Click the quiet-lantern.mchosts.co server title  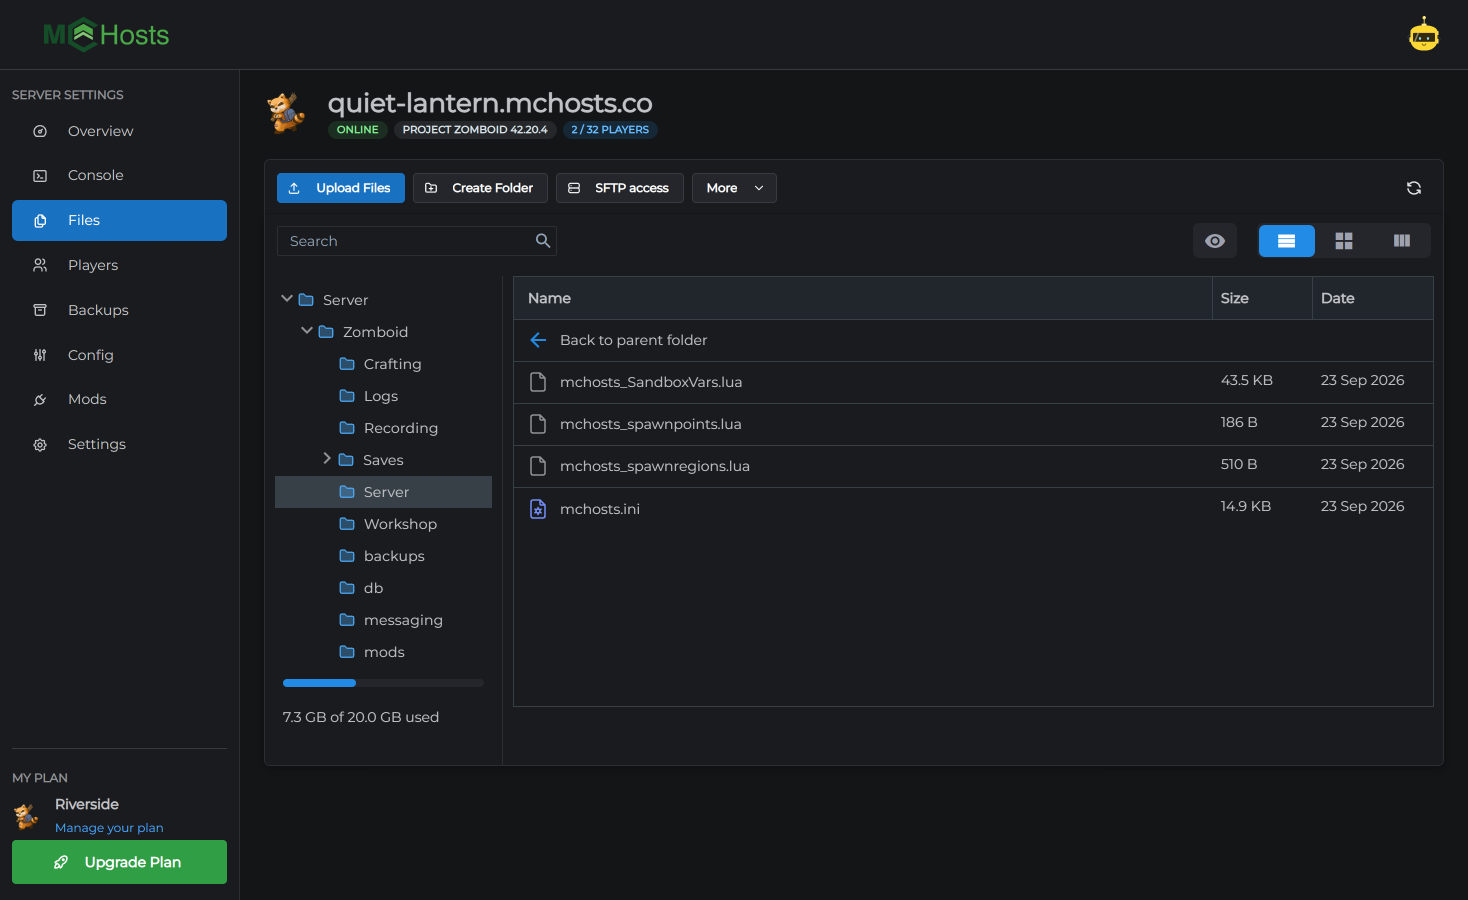click(490, 103)
